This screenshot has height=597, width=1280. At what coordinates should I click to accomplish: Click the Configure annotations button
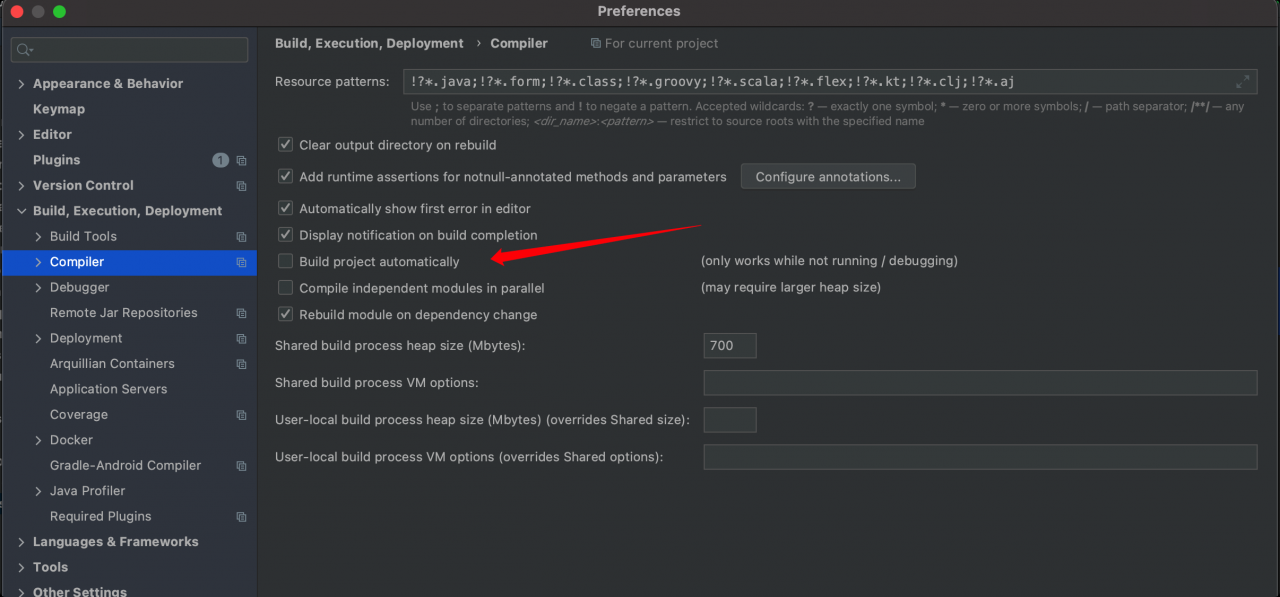click(828, 177)
